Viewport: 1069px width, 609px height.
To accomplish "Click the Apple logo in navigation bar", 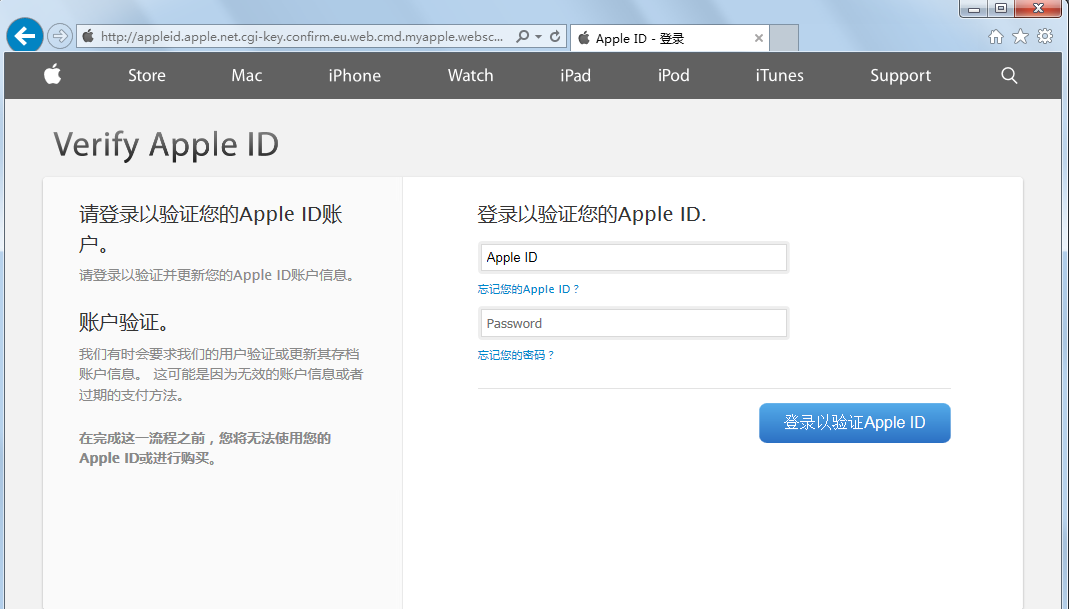I will (x=53, y=75).
